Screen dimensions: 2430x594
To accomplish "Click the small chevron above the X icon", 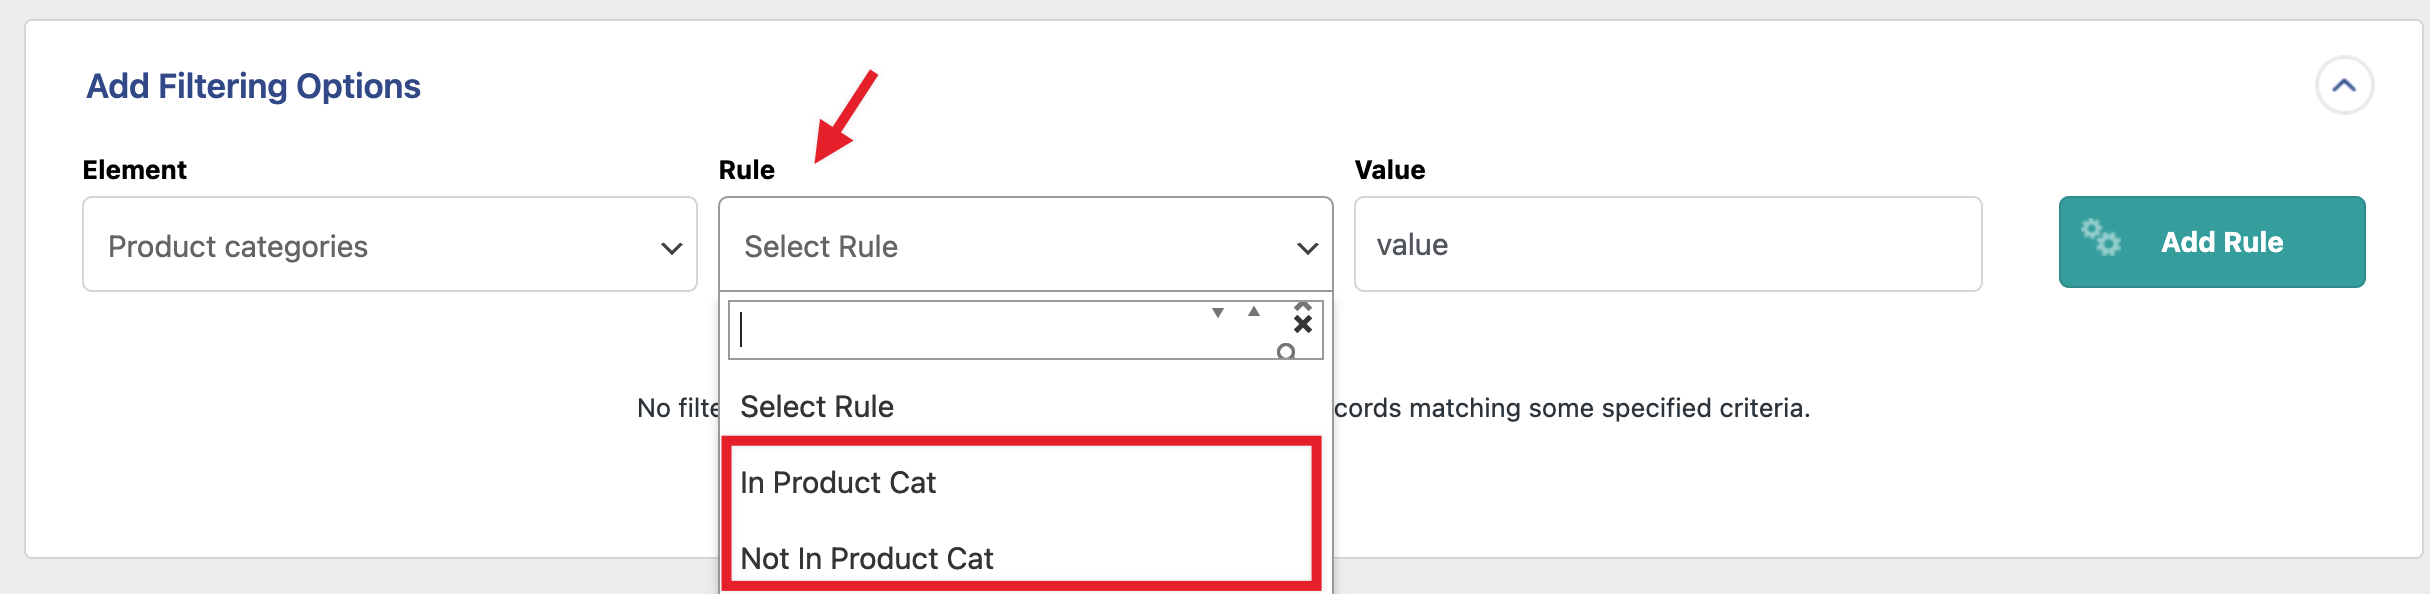I will click(x=1302, y=305).
